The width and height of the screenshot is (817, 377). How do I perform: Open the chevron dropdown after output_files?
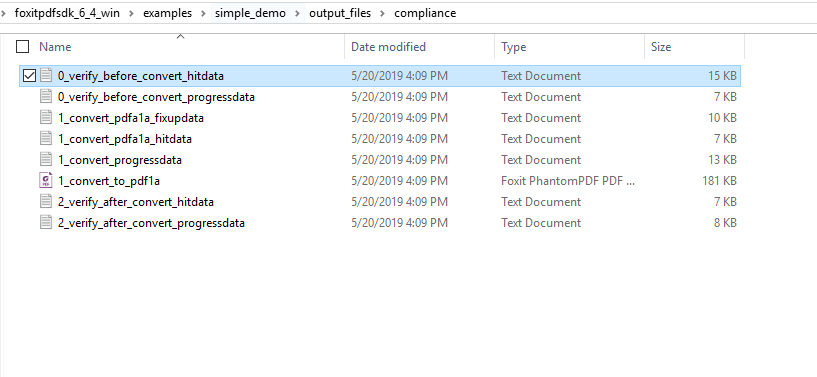pyautogui.click(x=383, y=14)
